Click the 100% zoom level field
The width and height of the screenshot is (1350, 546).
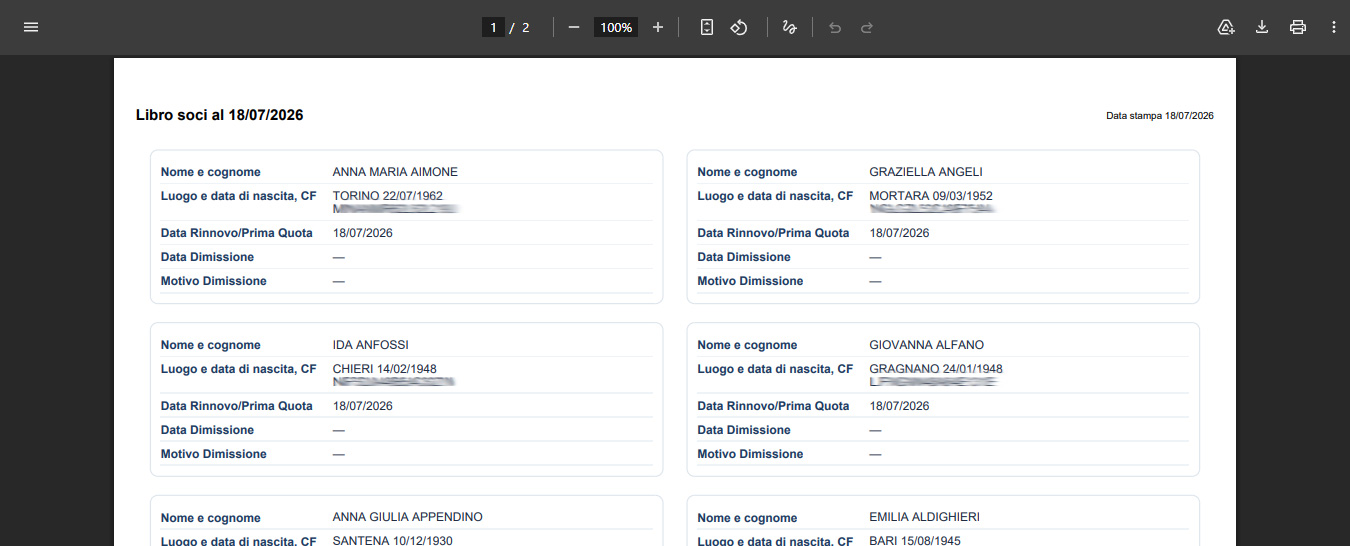pos(616,27)
